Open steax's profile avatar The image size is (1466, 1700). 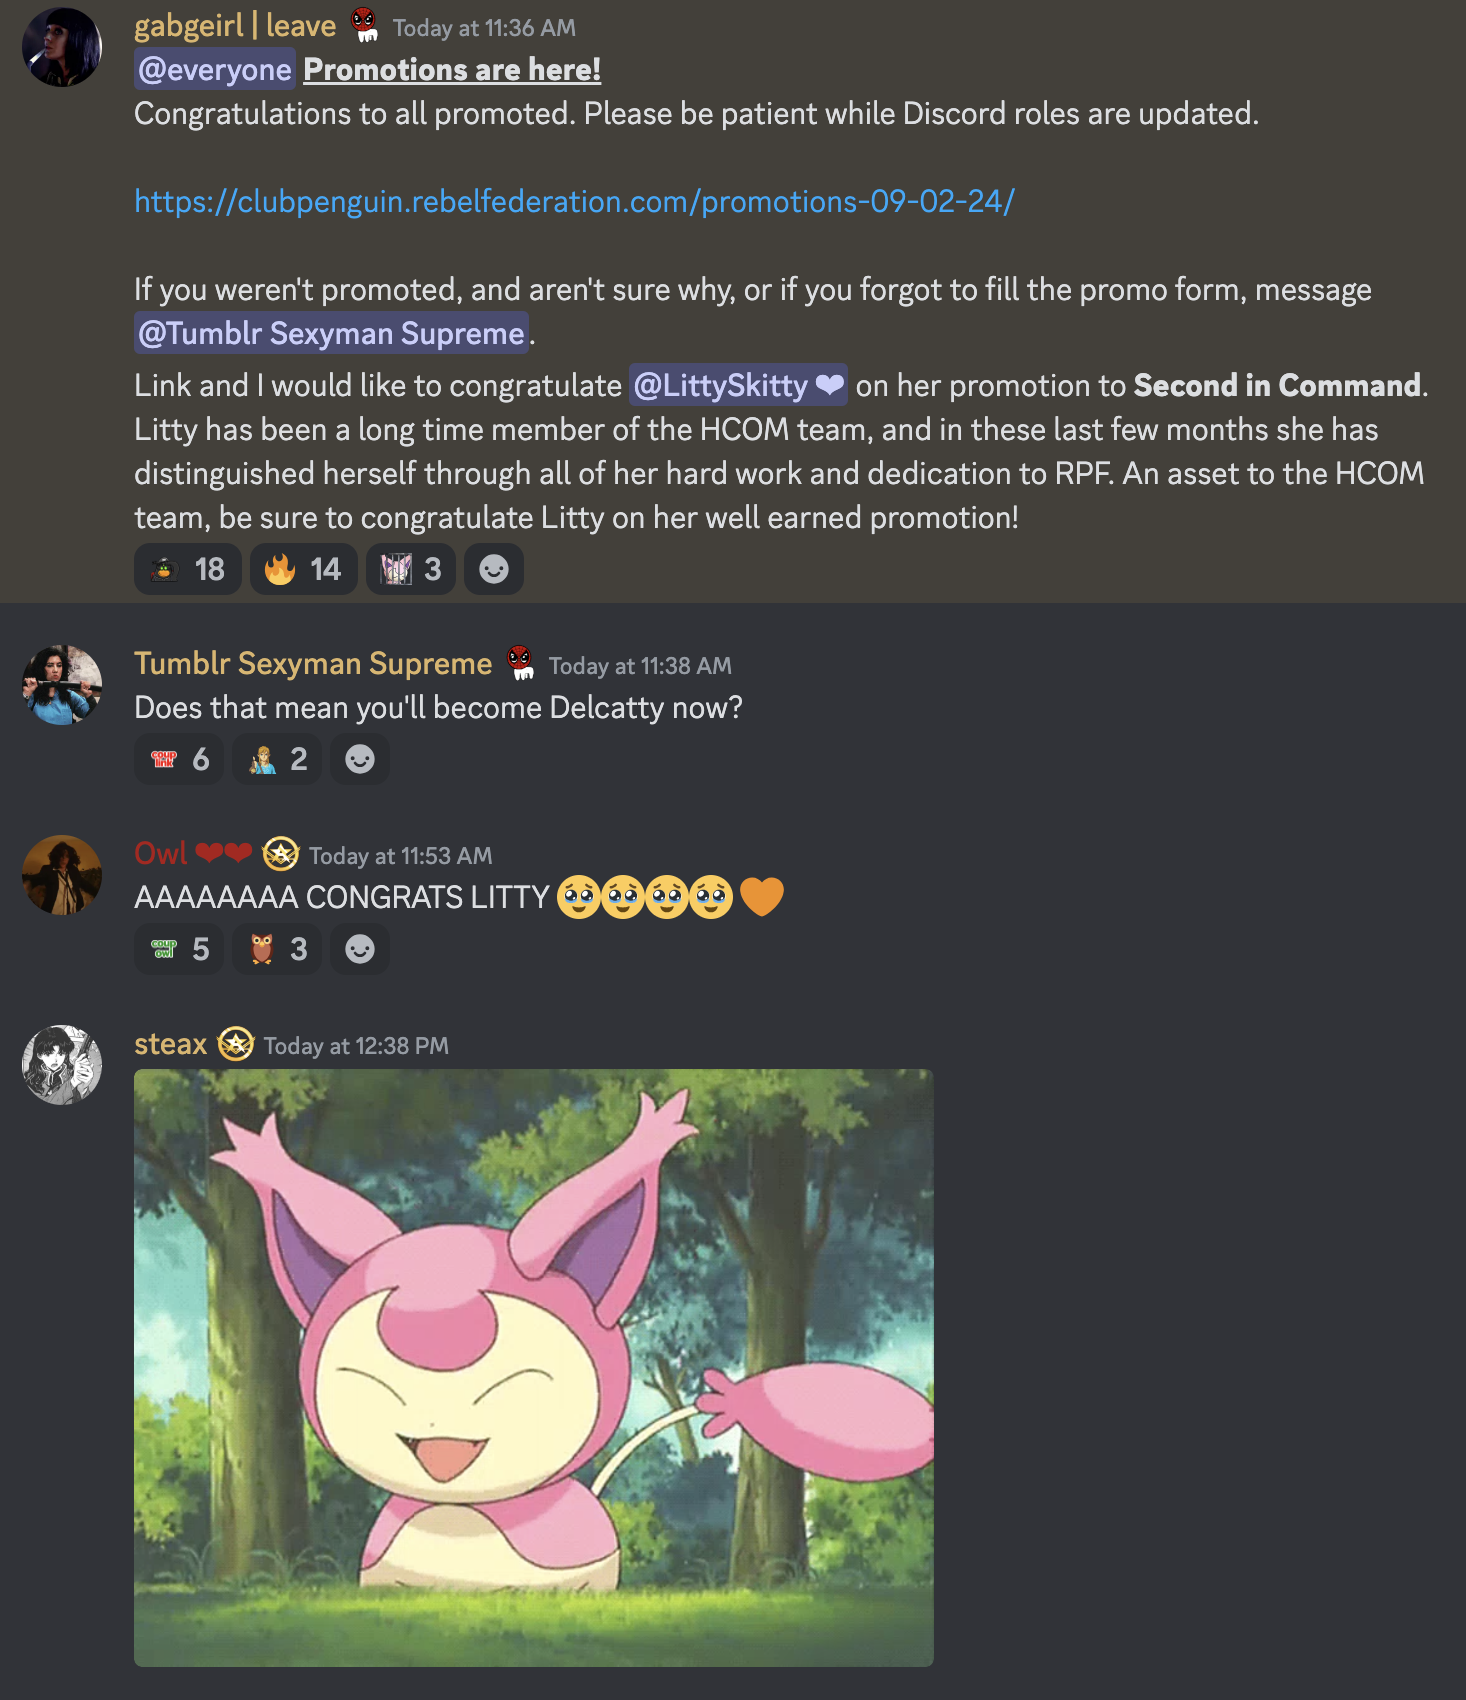[62, 1065]
